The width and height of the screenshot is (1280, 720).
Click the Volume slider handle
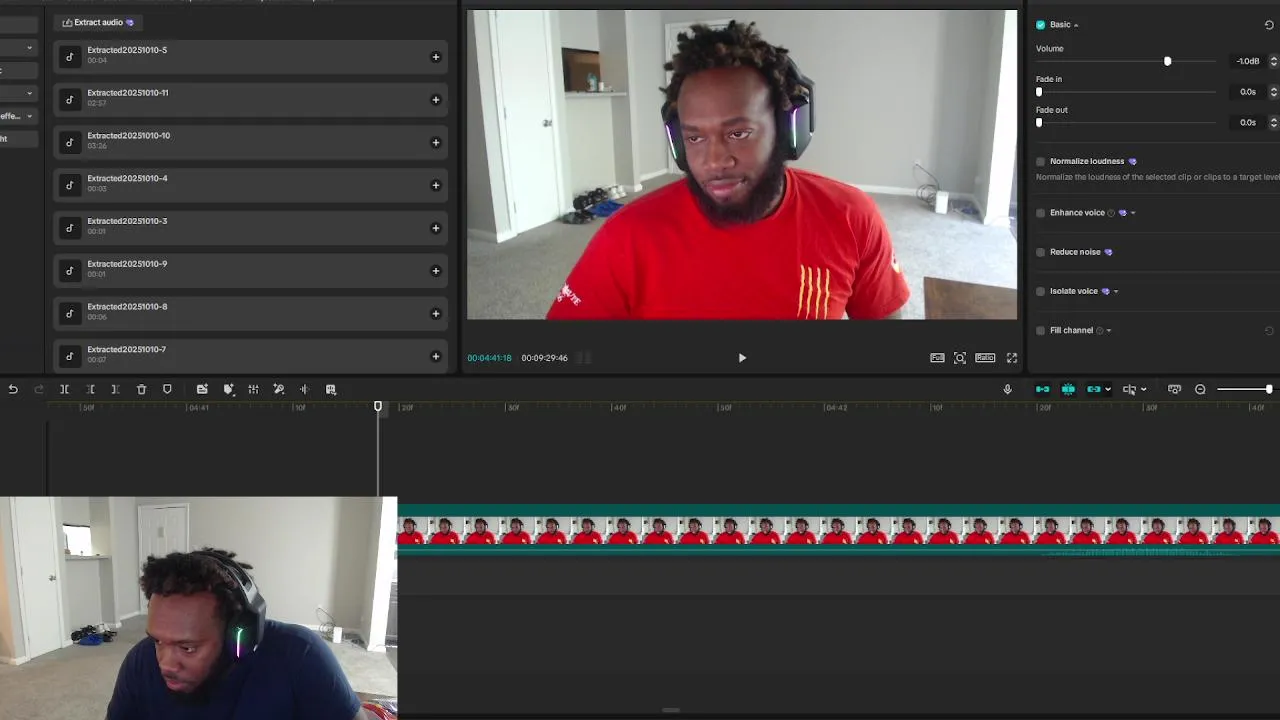coord(1167,62)
